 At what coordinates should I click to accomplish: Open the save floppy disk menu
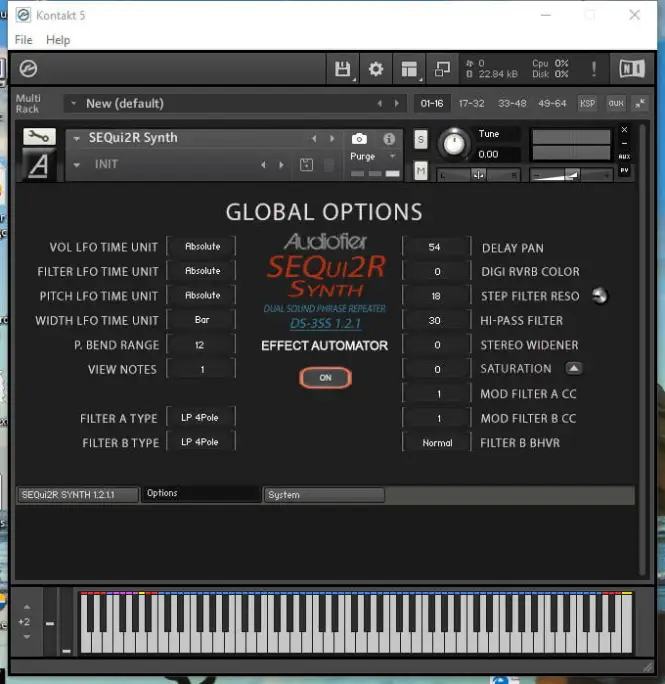click(x=343, y=69)
